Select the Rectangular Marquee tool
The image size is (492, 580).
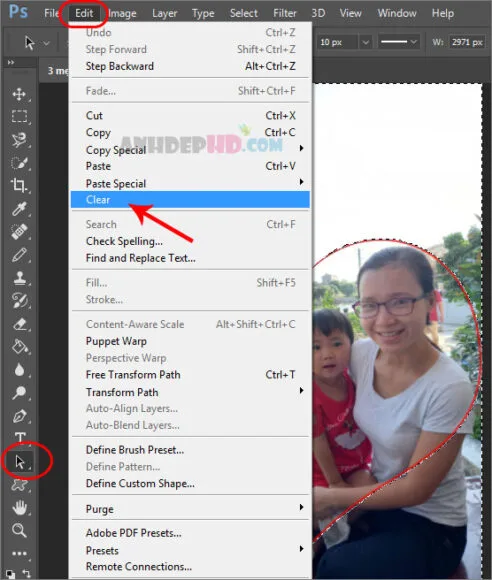(x=19, y=116)
